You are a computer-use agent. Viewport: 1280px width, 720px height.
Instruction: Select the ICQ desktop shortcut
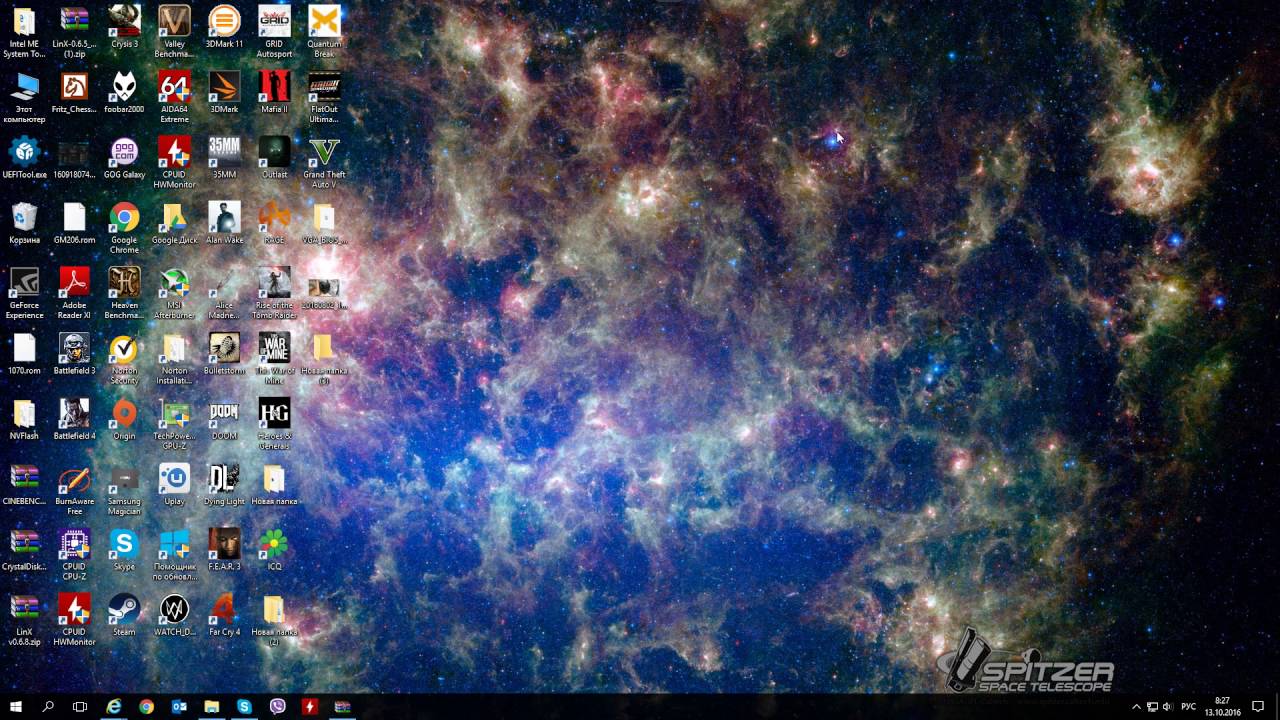click(274, 550)
